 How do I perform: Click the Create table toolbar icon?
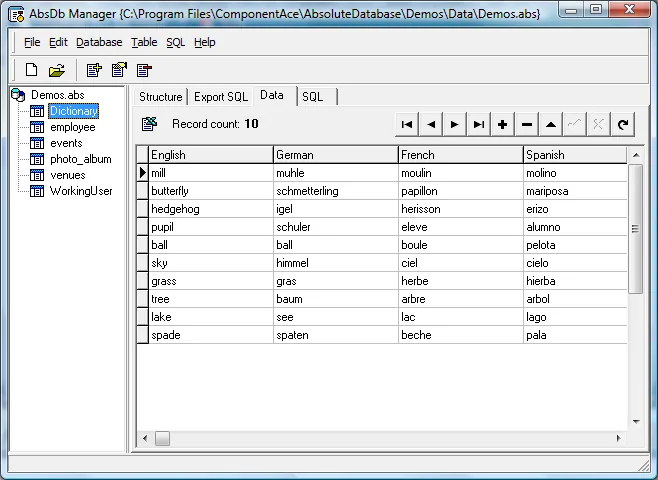[94, 70]
